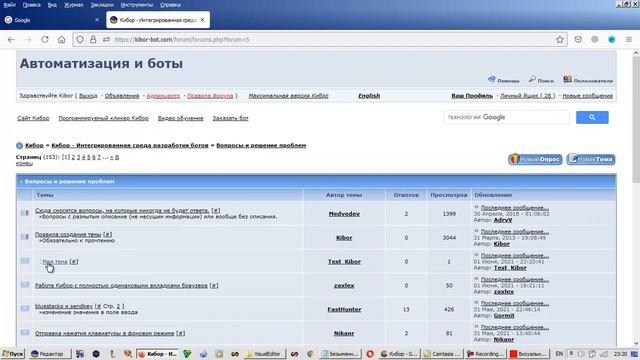Image resolution: width=640 pixels, height=360 pixels.
Task: Click the Выход logout link
Action: (x=88, y=96)
